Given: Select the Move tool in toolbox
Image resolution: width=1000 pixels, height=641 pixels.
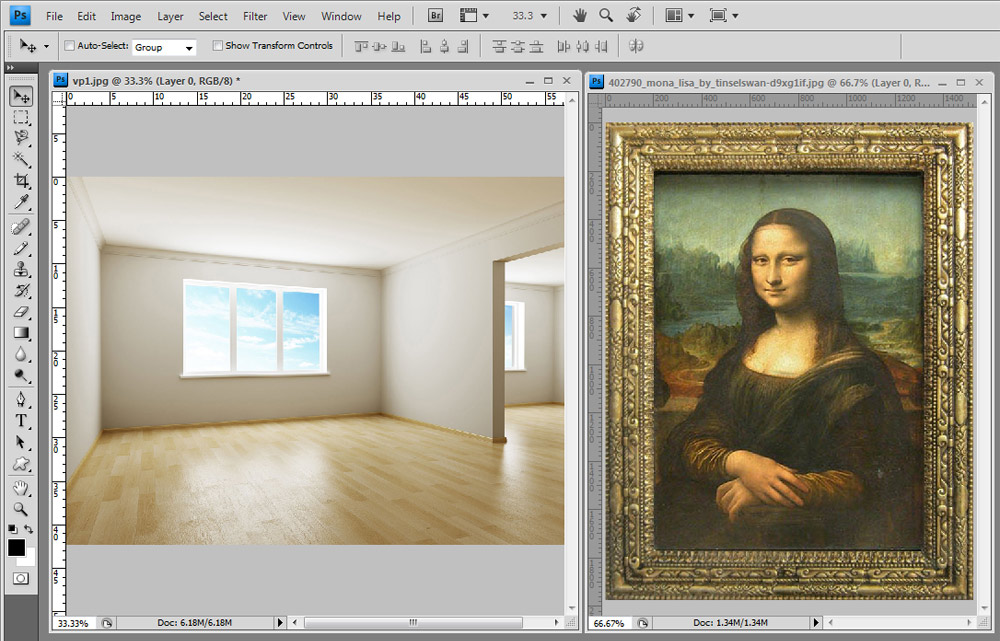Looking at the screenshot, I should [21, 96].
